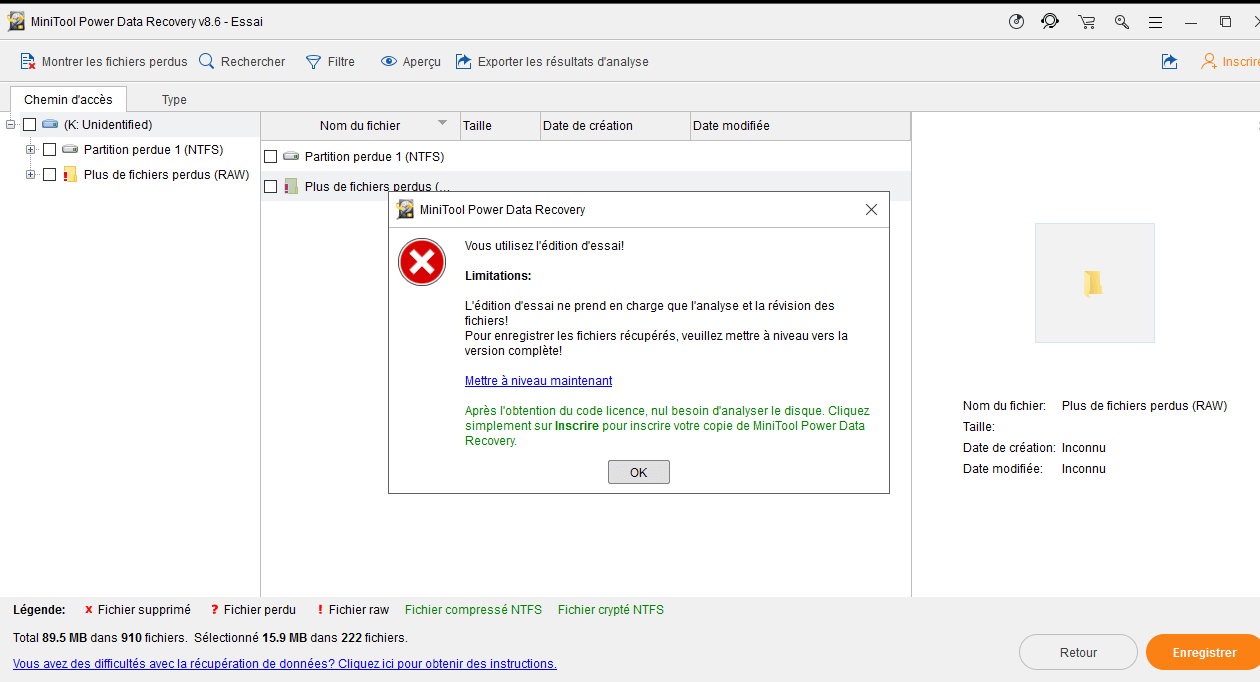Click the folder preview thumbnail
1260x682 pixels.
click(1094, 283)
